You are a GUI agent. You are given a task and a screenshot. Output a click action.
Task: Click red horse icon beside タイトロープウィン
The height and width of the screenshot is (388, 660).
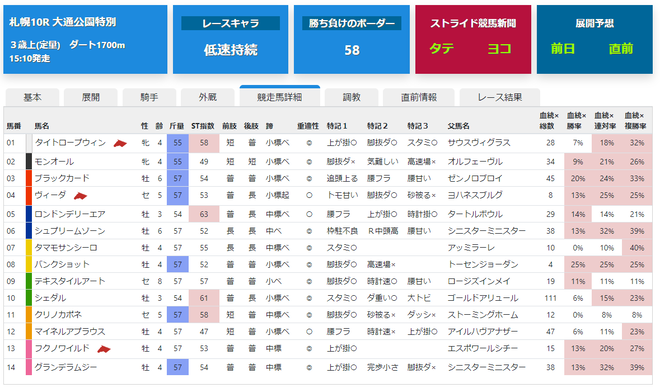pos(120,144)
